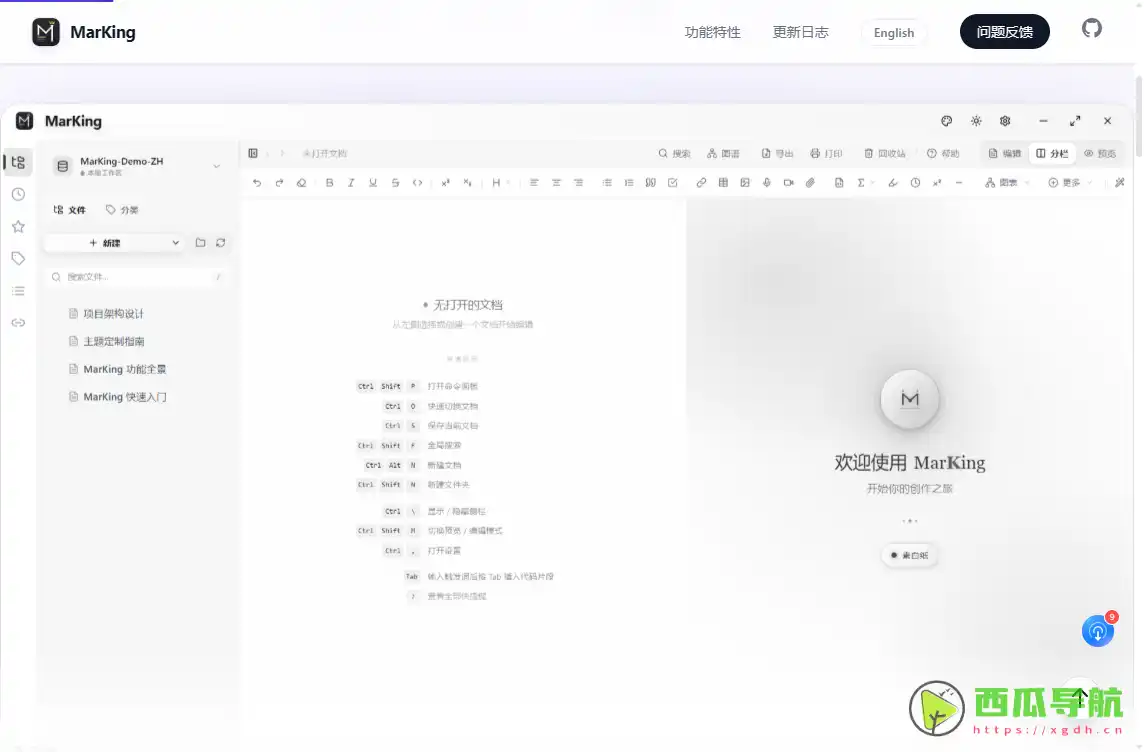Viewport: 1144px width, 752px height.
Task: Click the 帮助 help button
Action: tap(943, 154)
